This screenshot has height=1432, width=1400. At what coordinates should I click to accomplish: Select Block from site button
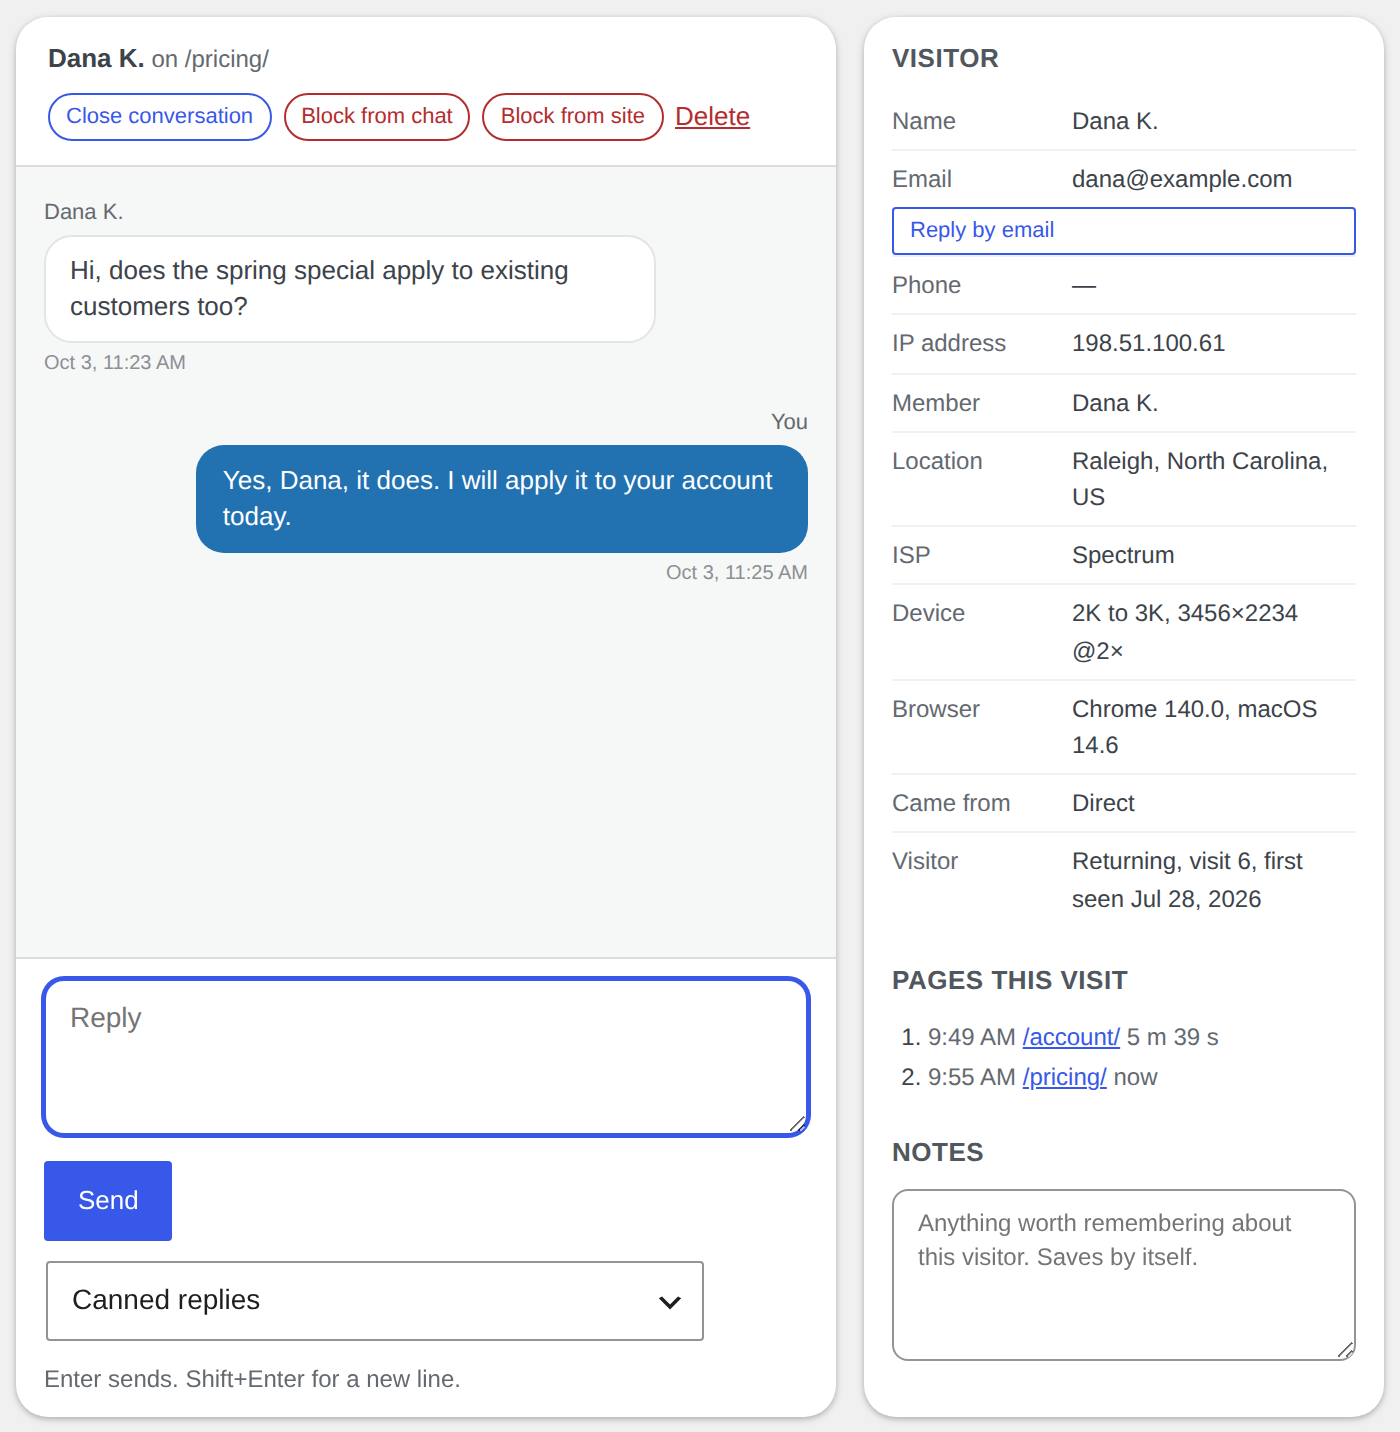(573, 117)
